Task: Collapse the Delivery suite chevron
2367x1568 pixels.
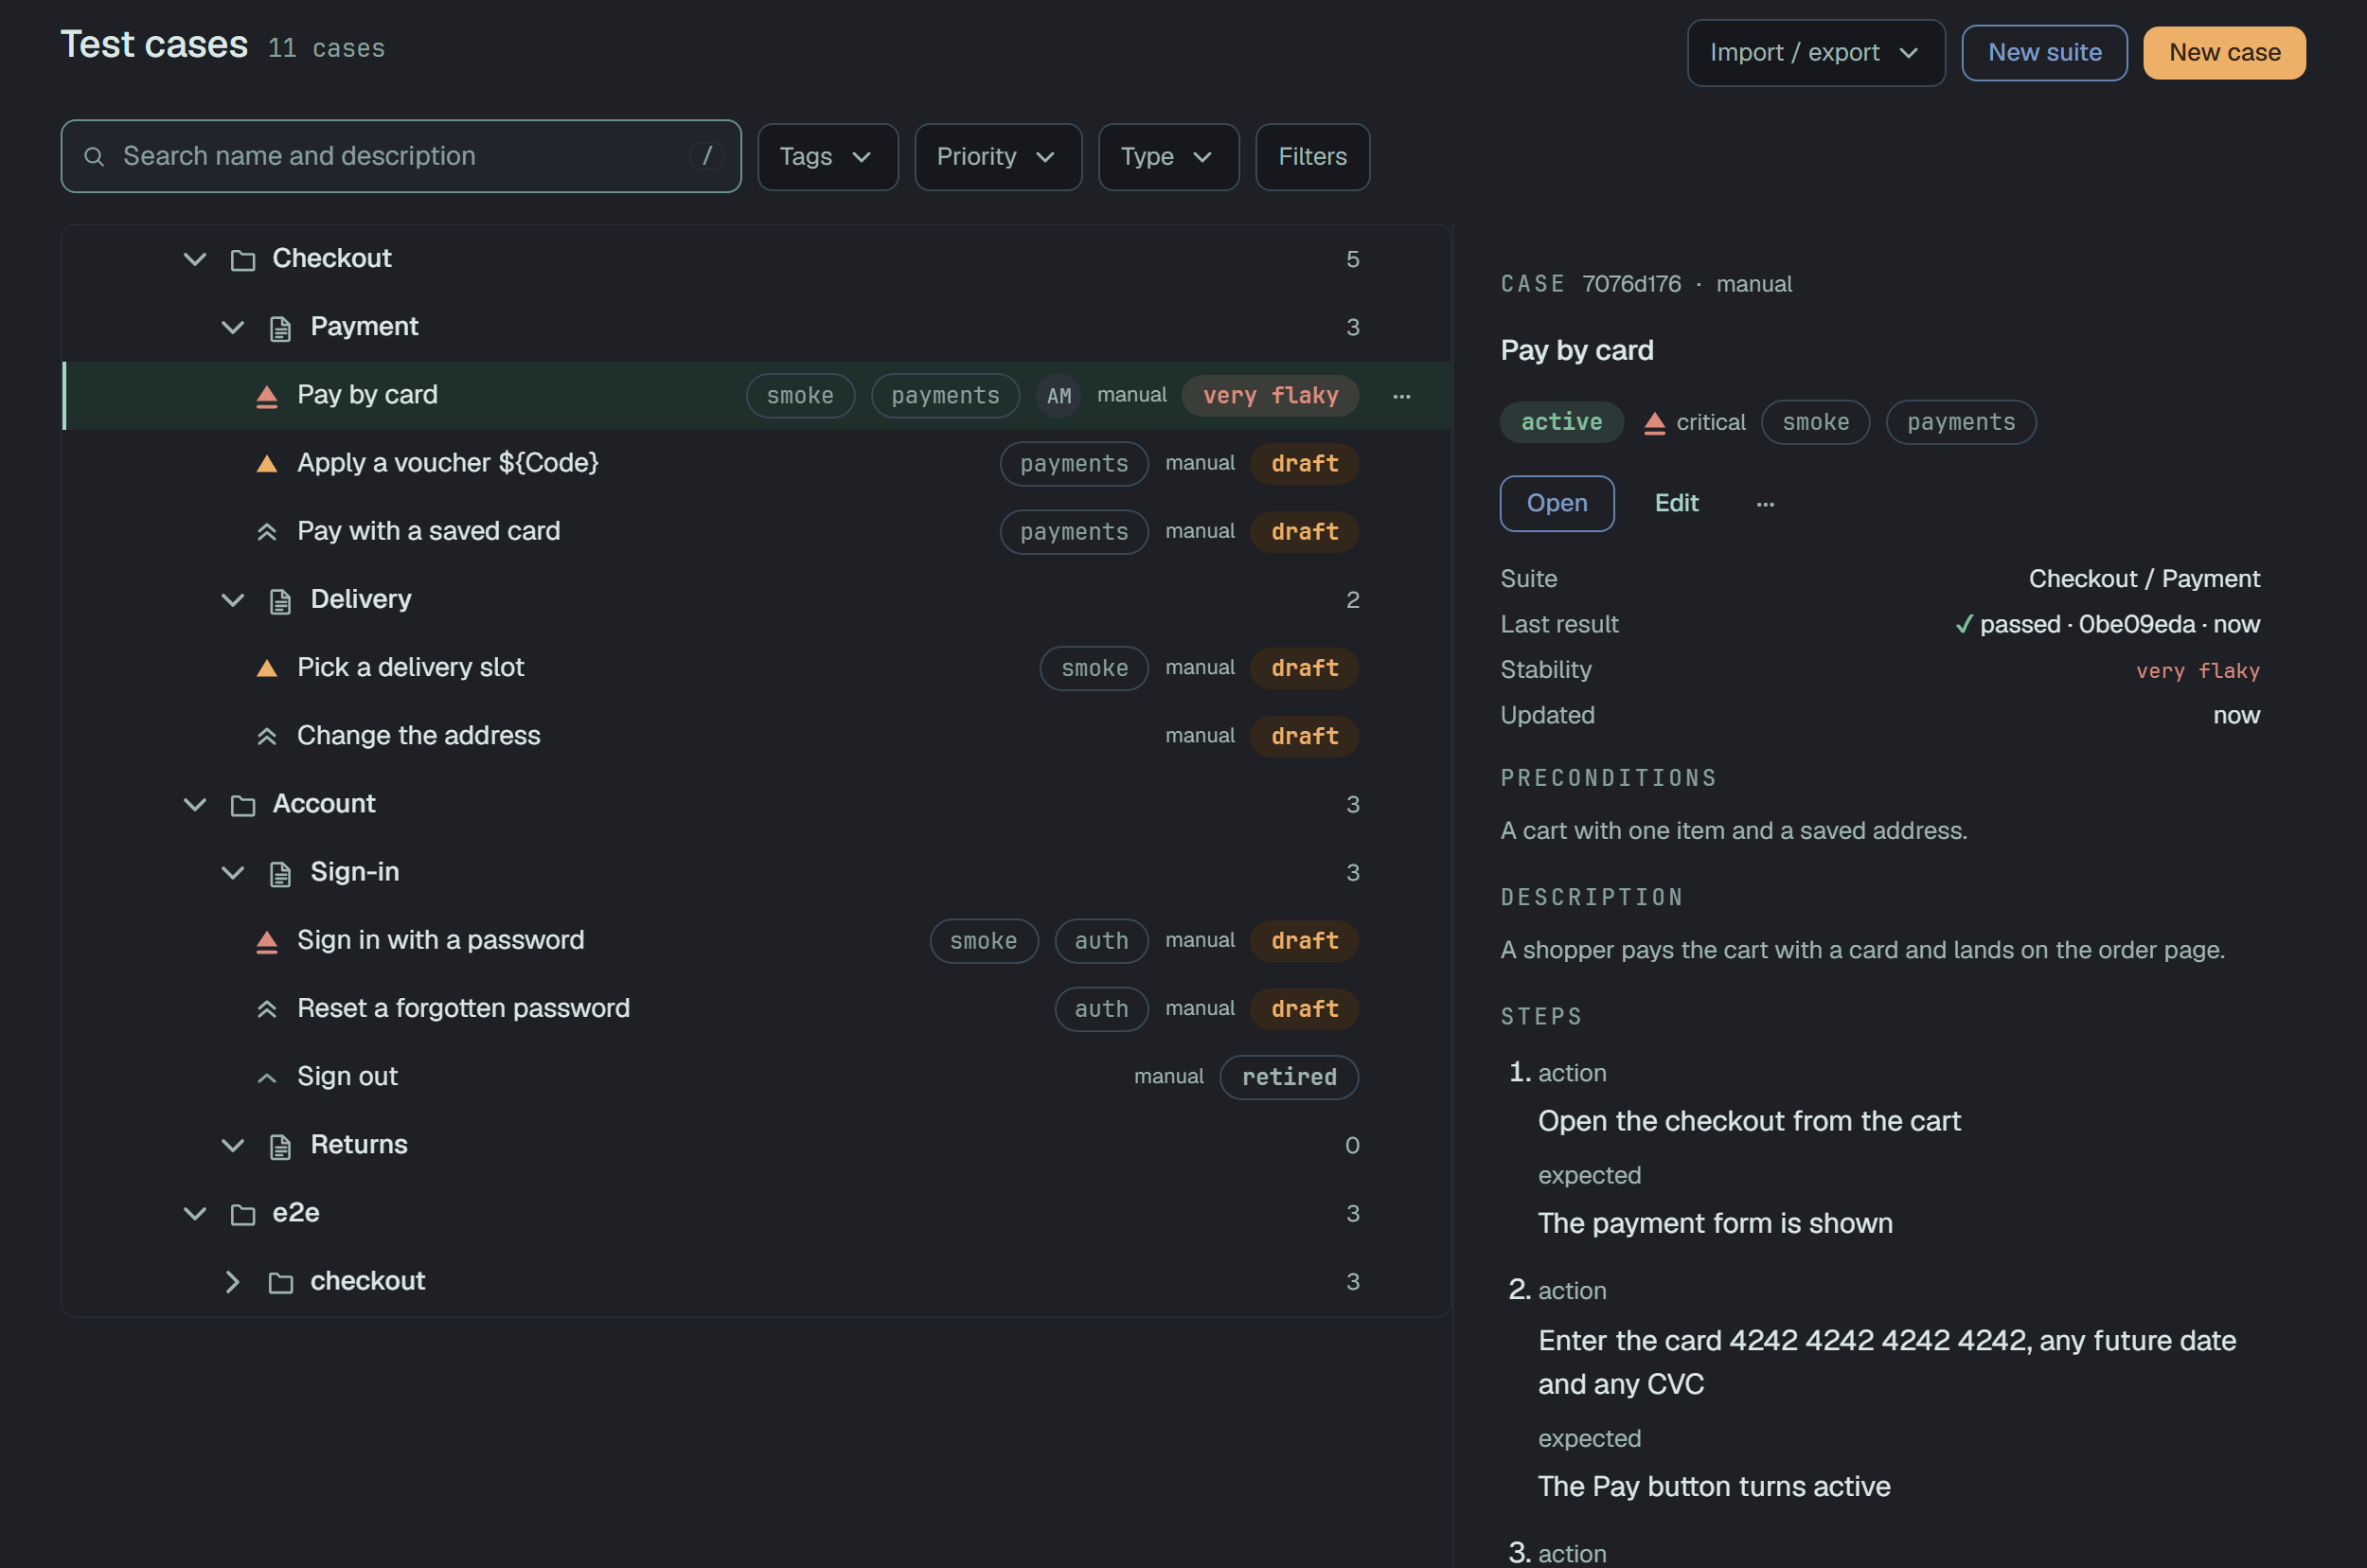Action: 233,600
